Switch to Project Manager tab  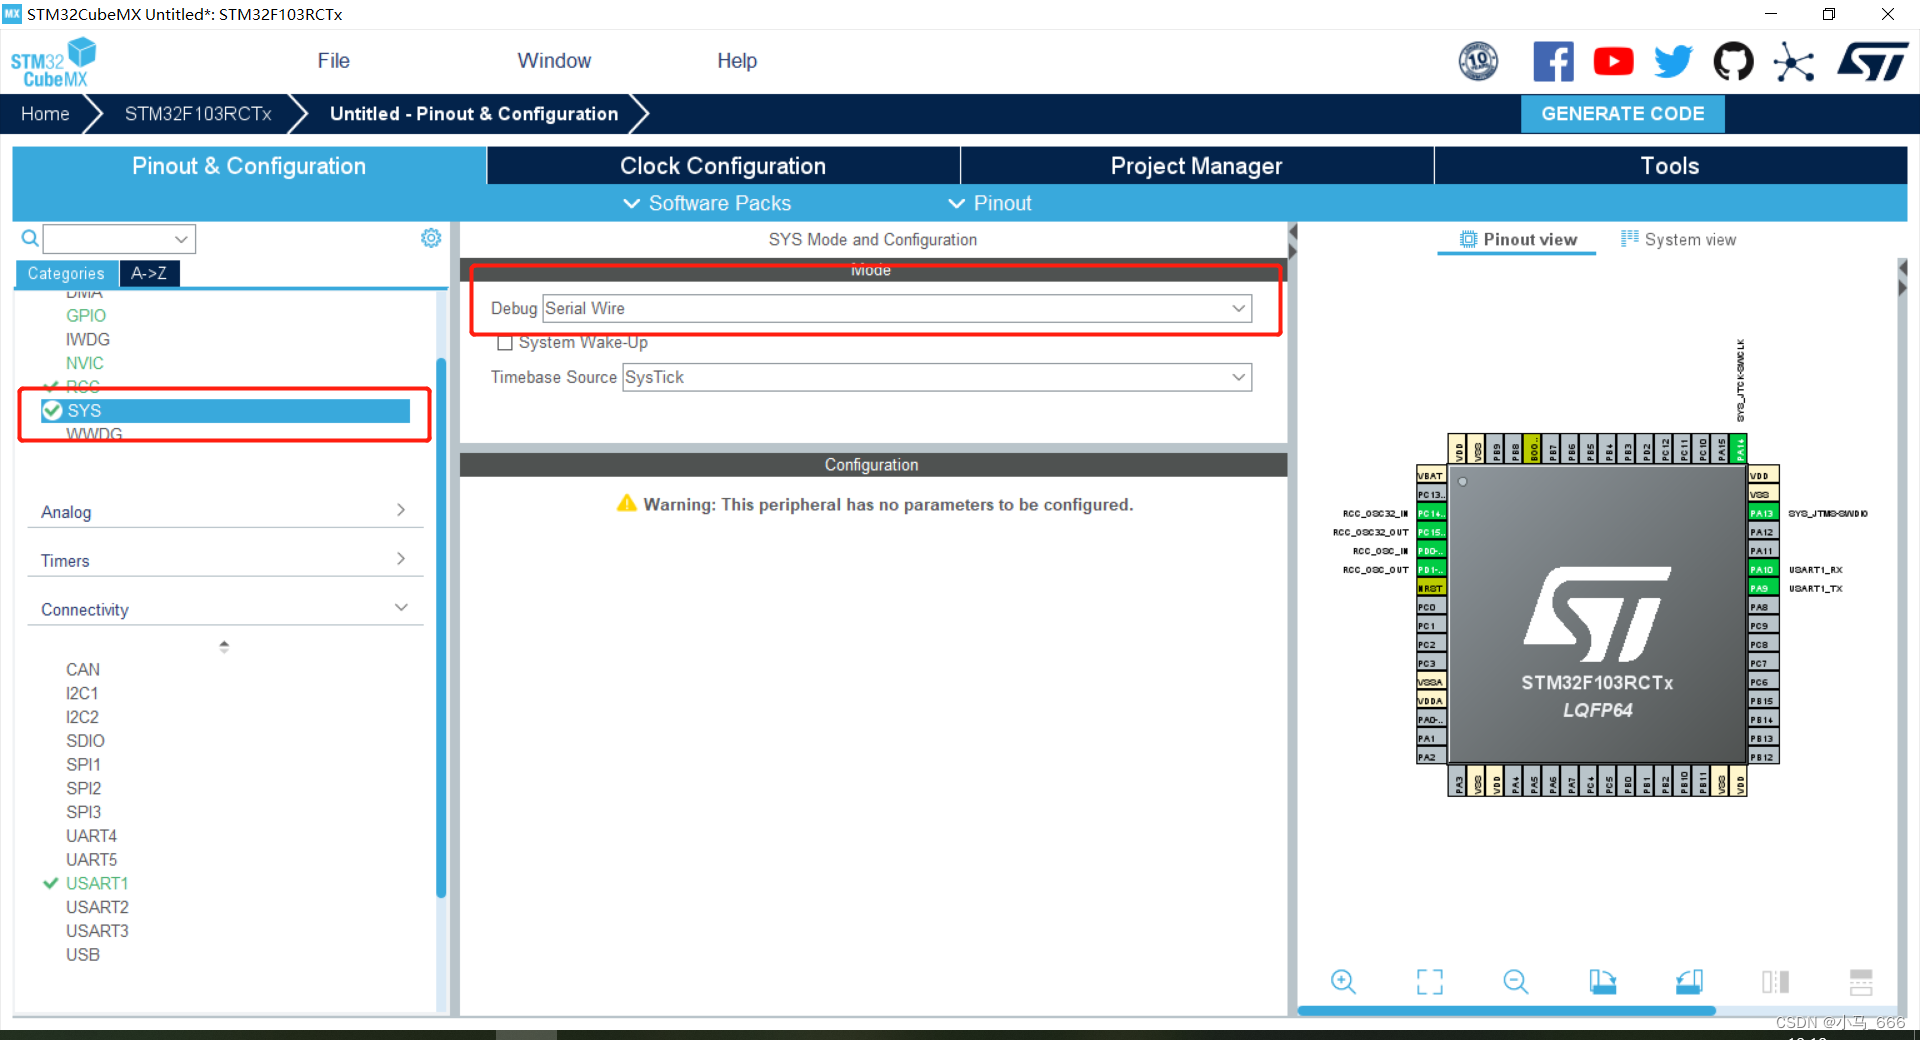[1197, 166]
